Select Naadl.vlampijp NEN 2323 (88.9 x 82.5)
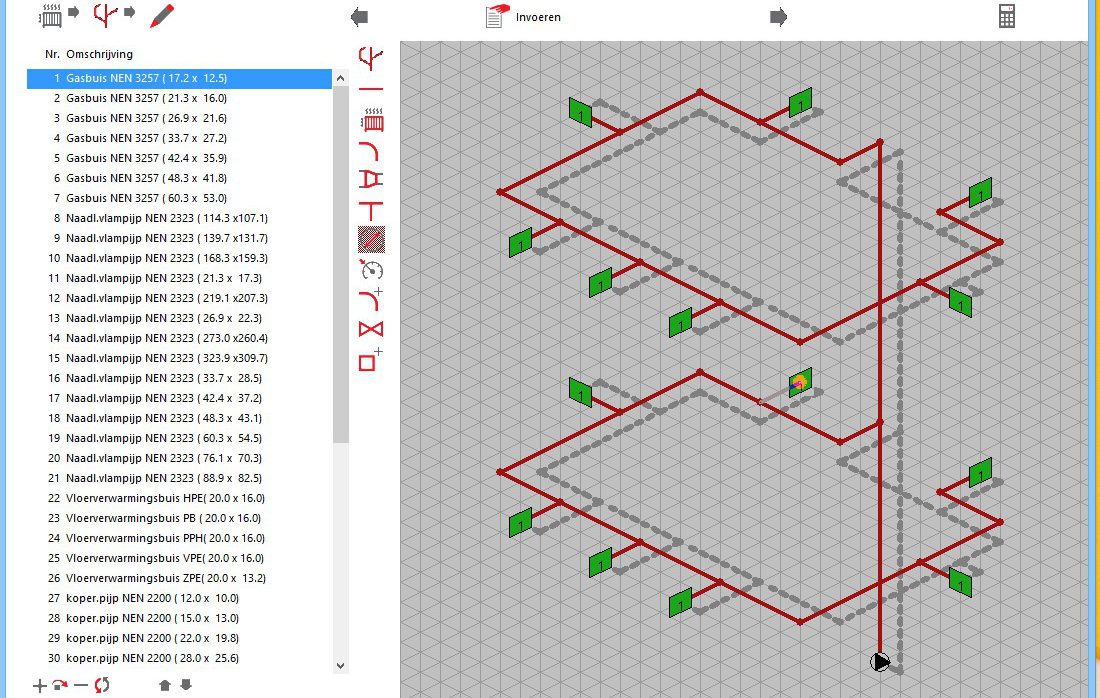 [179, 478]
